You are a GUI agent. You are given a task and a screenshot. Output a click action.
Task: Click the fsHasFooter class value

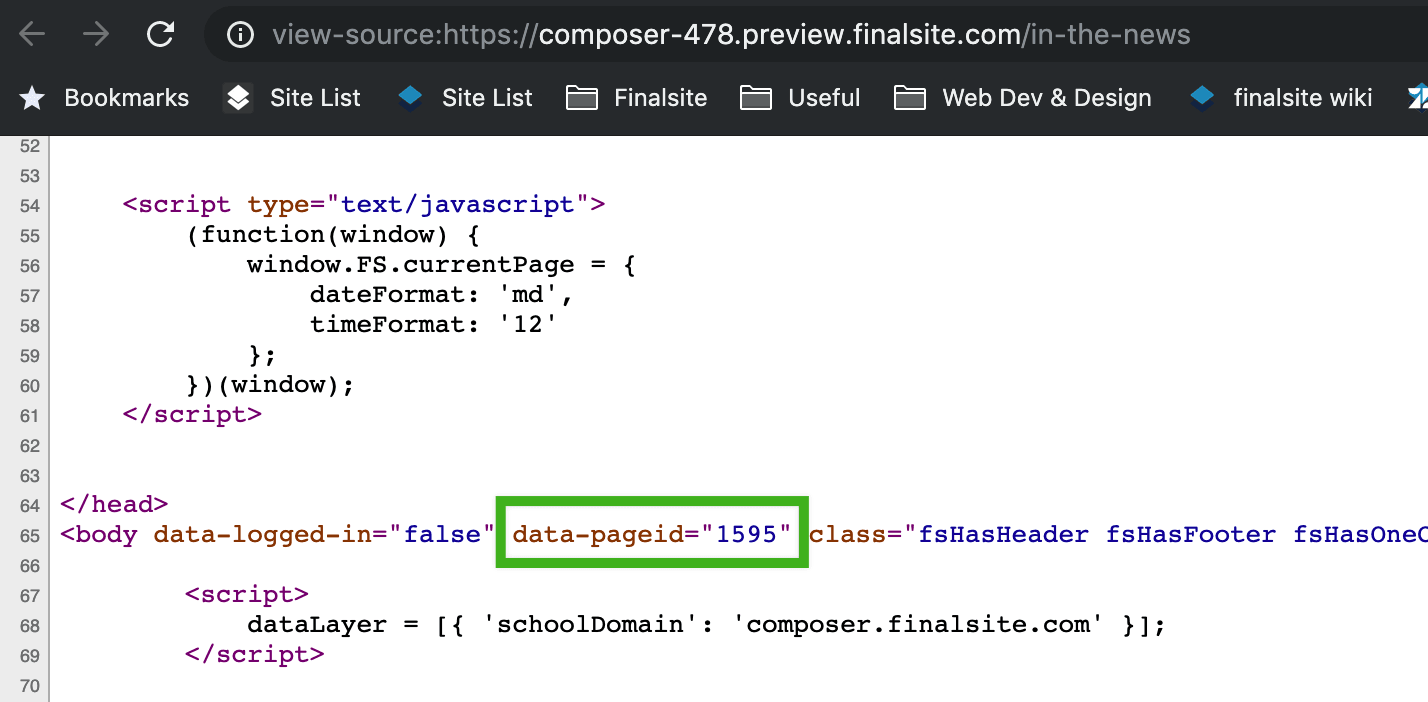pos(1191,534)
